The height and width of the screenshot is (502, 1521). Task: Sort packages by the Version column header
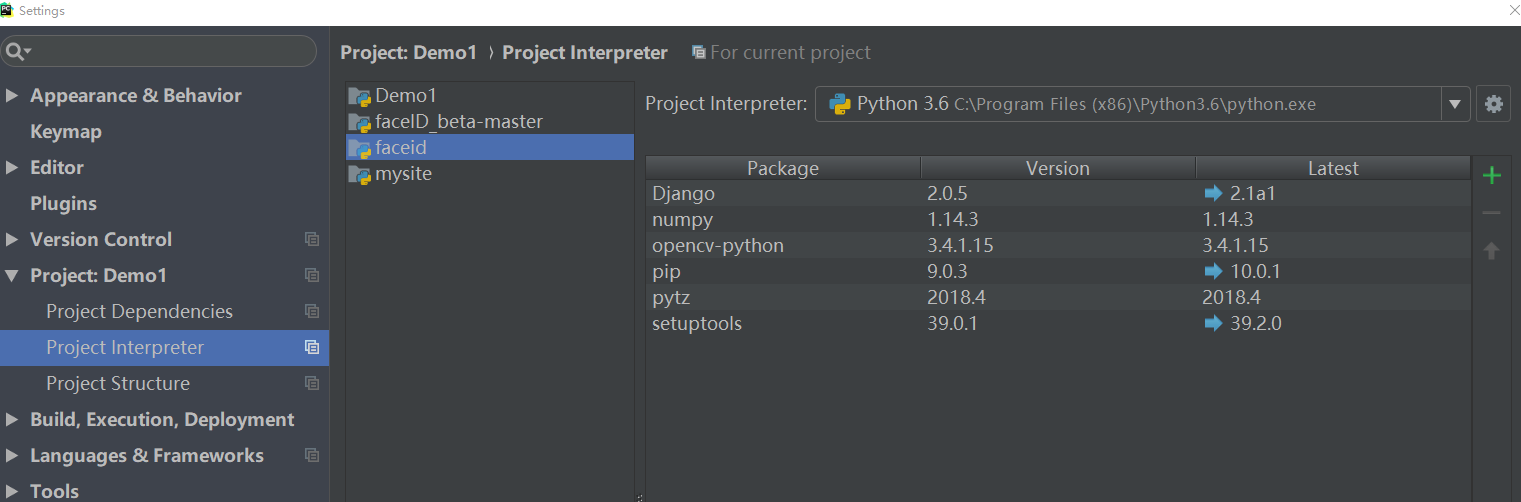pyautogui.click(x=1058, y=168)
